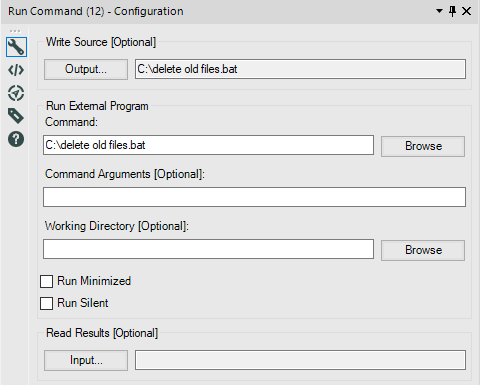
Task: Browse for the Working Directory
Action: point(423,250)
